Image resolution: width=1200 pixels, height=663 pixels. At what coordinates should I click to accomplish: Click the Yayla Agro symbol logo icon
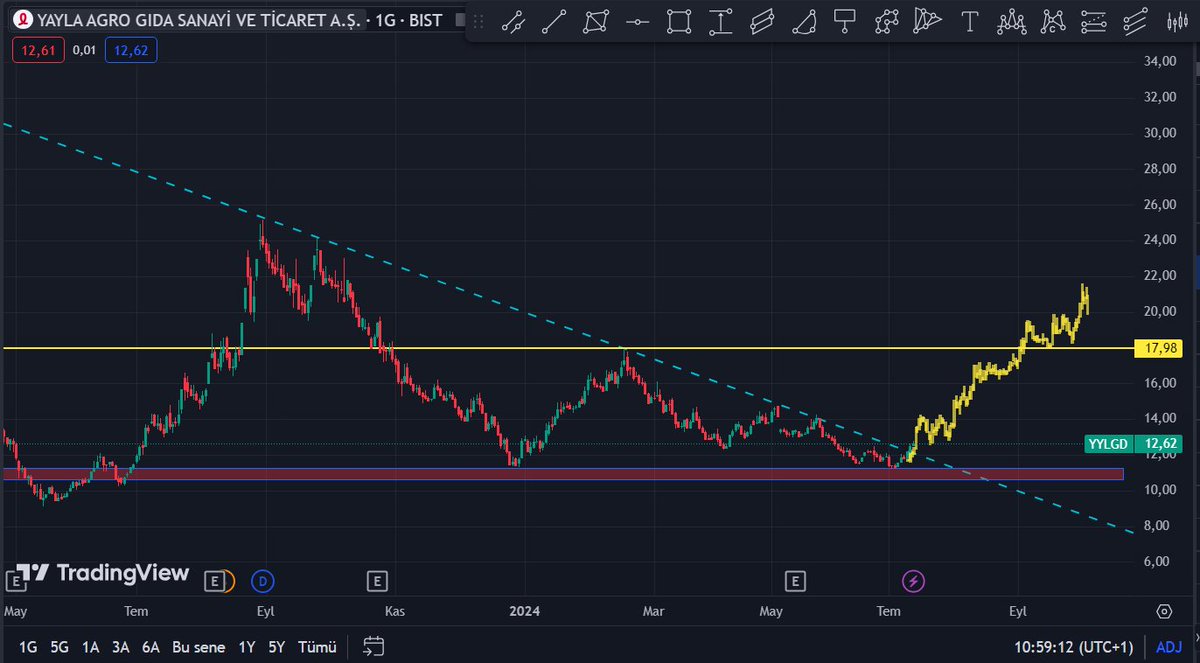23,20
